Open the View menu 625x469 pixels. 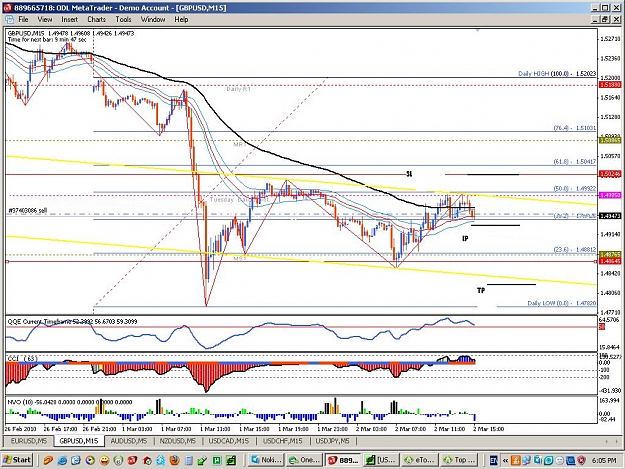(45, 19)
